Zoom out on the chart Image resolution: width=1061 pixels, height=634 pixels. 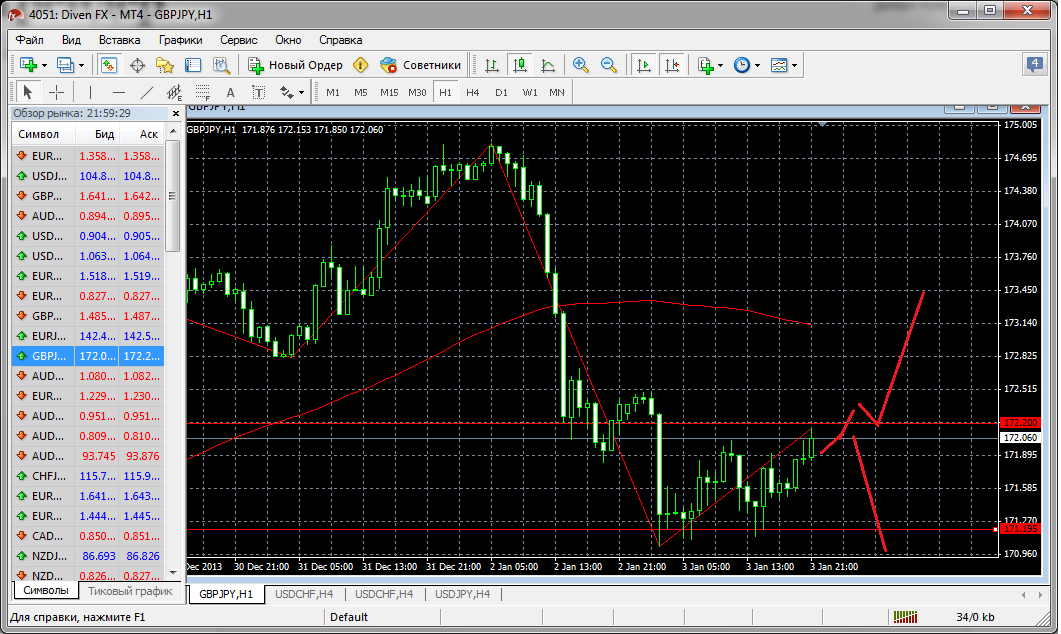pos(609,65)
